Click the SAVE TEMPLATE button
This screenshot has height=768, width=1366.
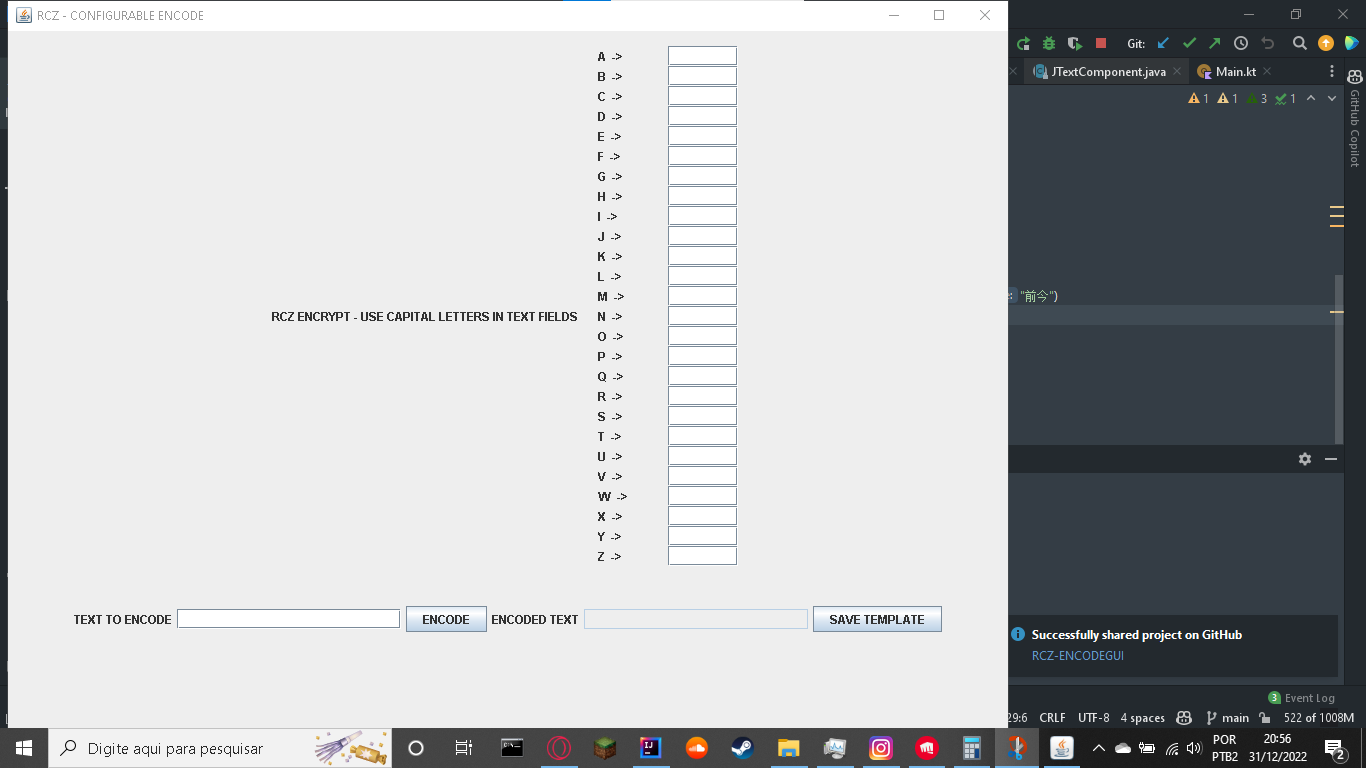[x=877, y=619]
